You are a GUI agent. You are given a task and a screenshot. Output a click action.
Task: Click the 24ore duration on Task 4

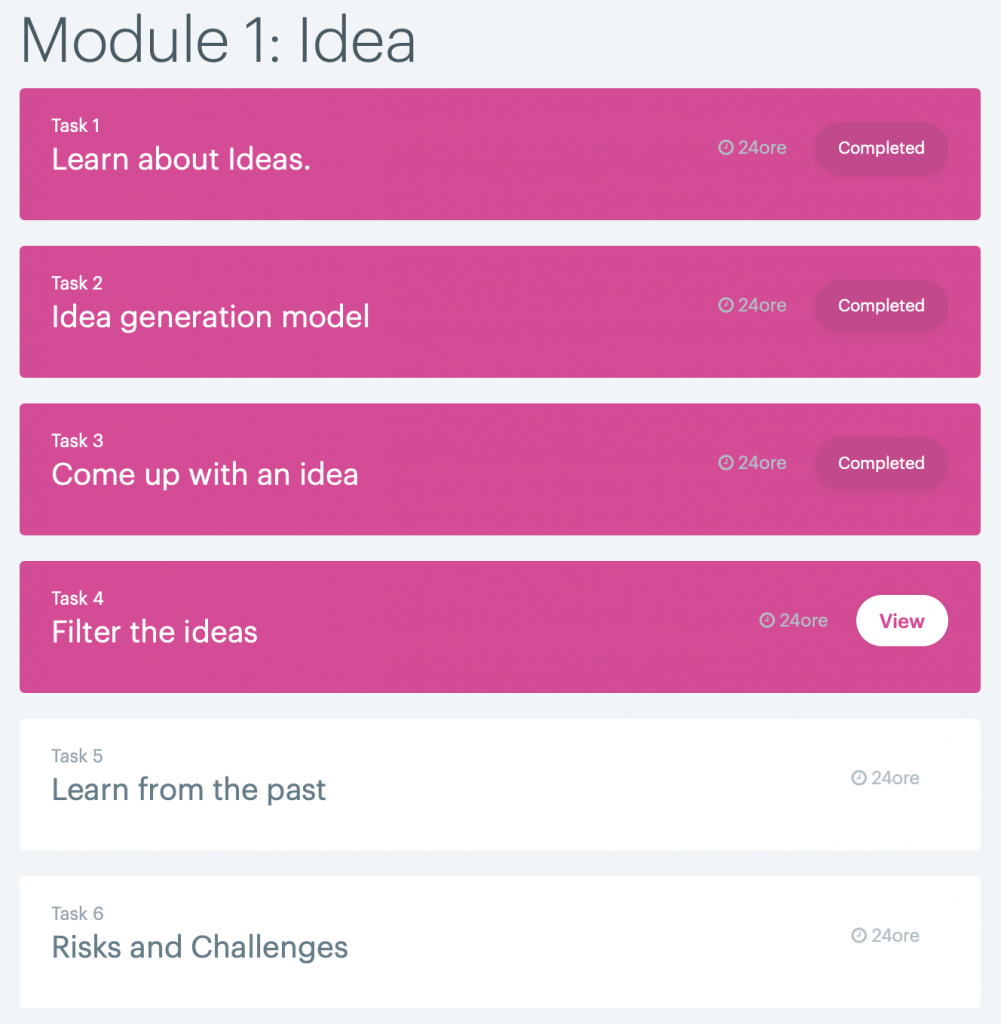(803, 621)
